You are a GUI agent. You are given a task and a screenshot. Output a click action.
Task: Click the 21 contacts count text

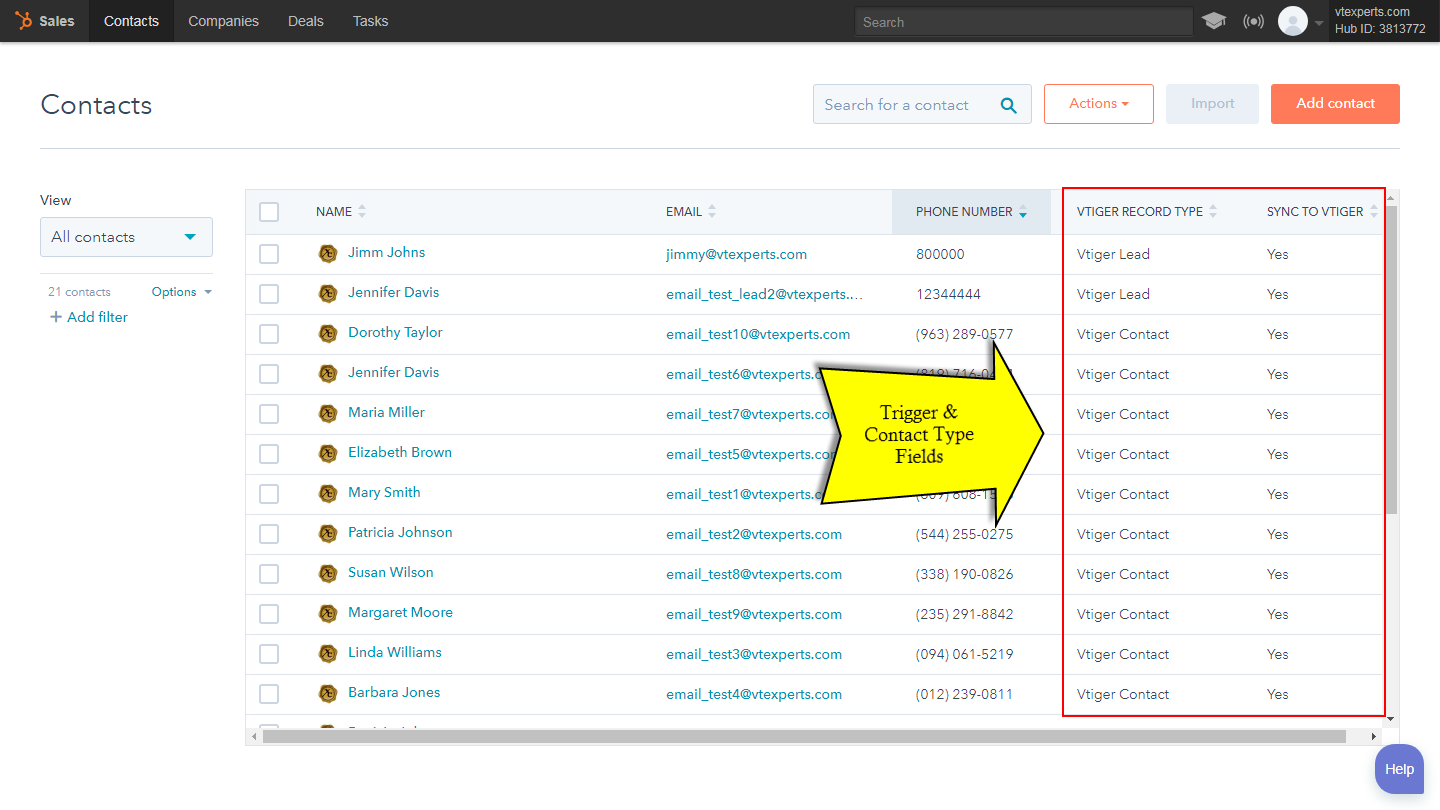click(x=79, y=292)
